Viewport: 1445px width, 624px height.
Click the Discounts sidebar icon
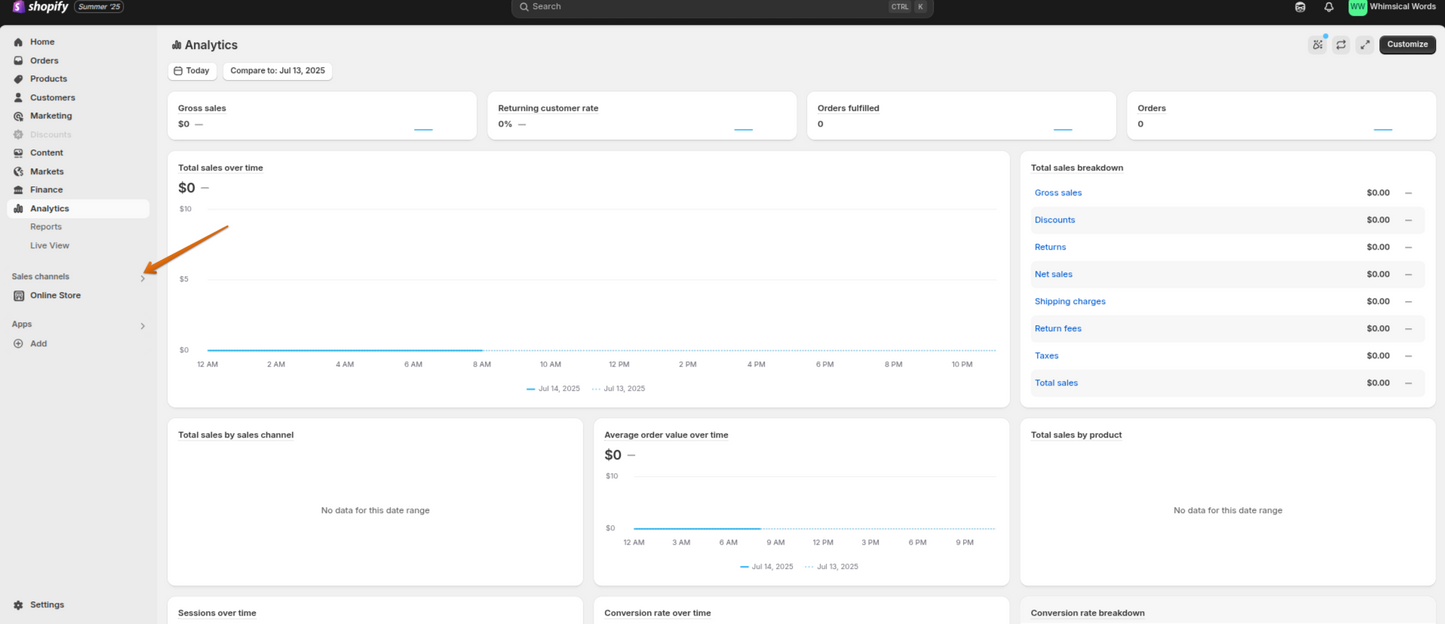coord(18,134)
